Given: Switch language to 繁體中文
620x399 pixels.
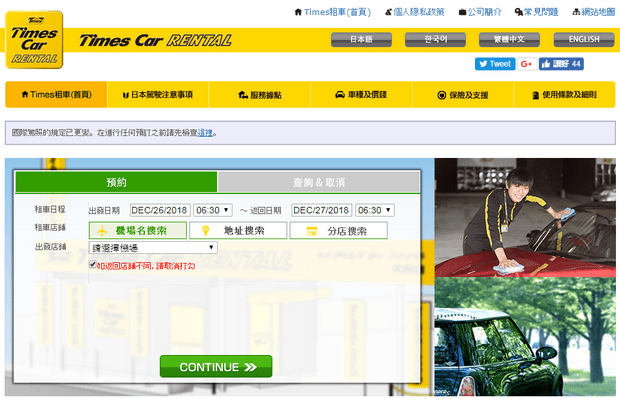Looking at the screenshot, I should [x=509, y=39].
